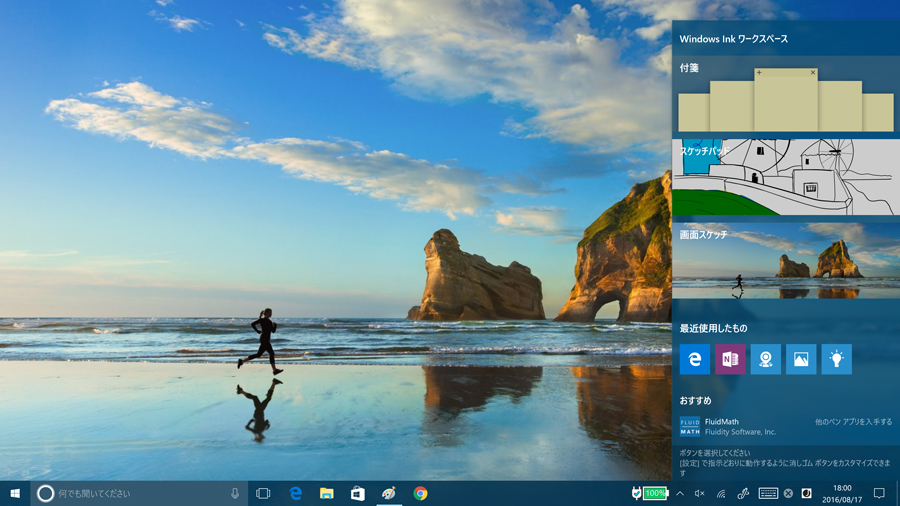Open the light bulb tips app tile
The image size is (900, 506).
click(837, 359)
